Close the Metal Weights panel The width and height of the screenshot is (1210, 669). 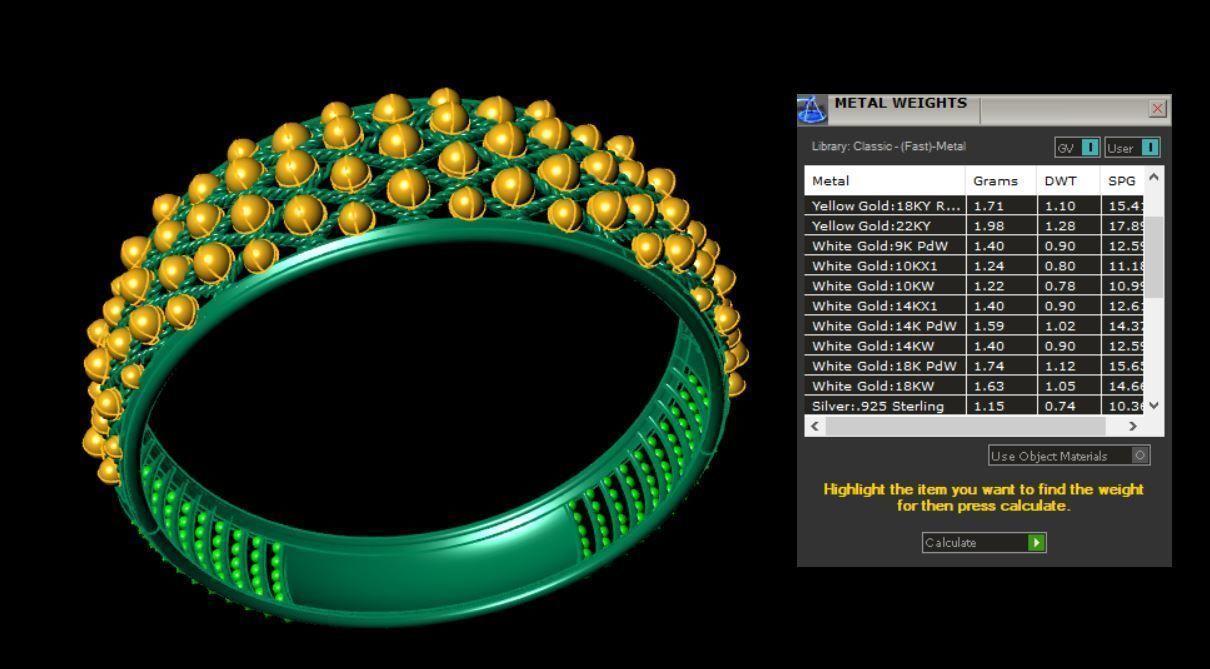click(1158, 108)
